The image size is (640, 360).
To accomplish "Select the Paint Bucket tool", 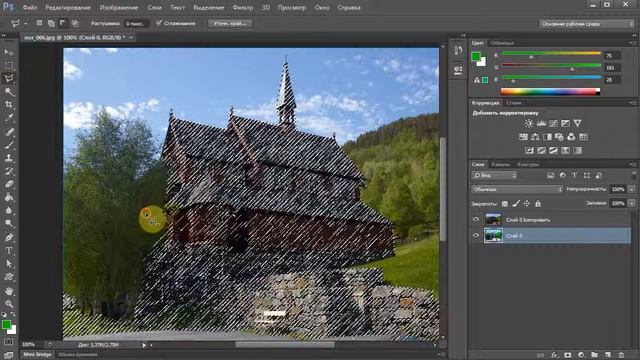I will coord(9,198).
